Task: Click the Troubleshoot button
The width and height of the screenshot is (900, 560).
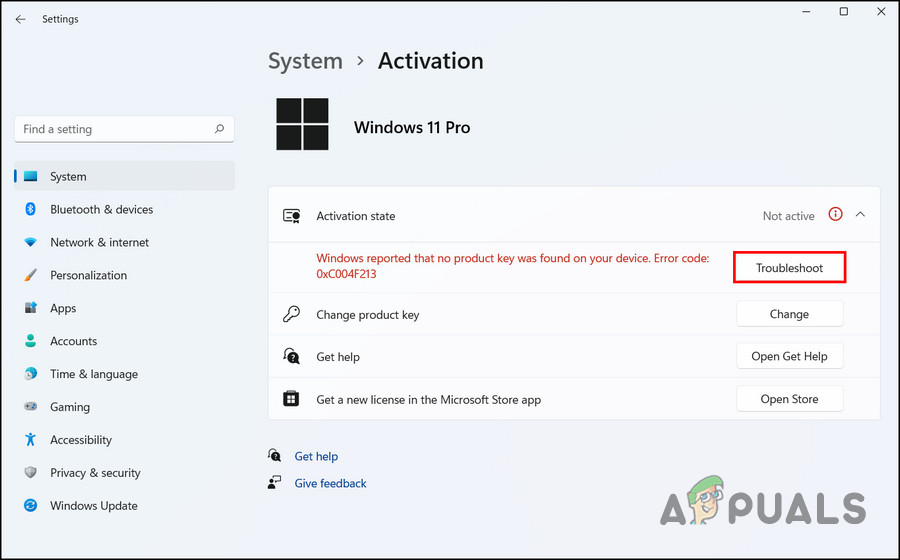Action: click(789, 268)
